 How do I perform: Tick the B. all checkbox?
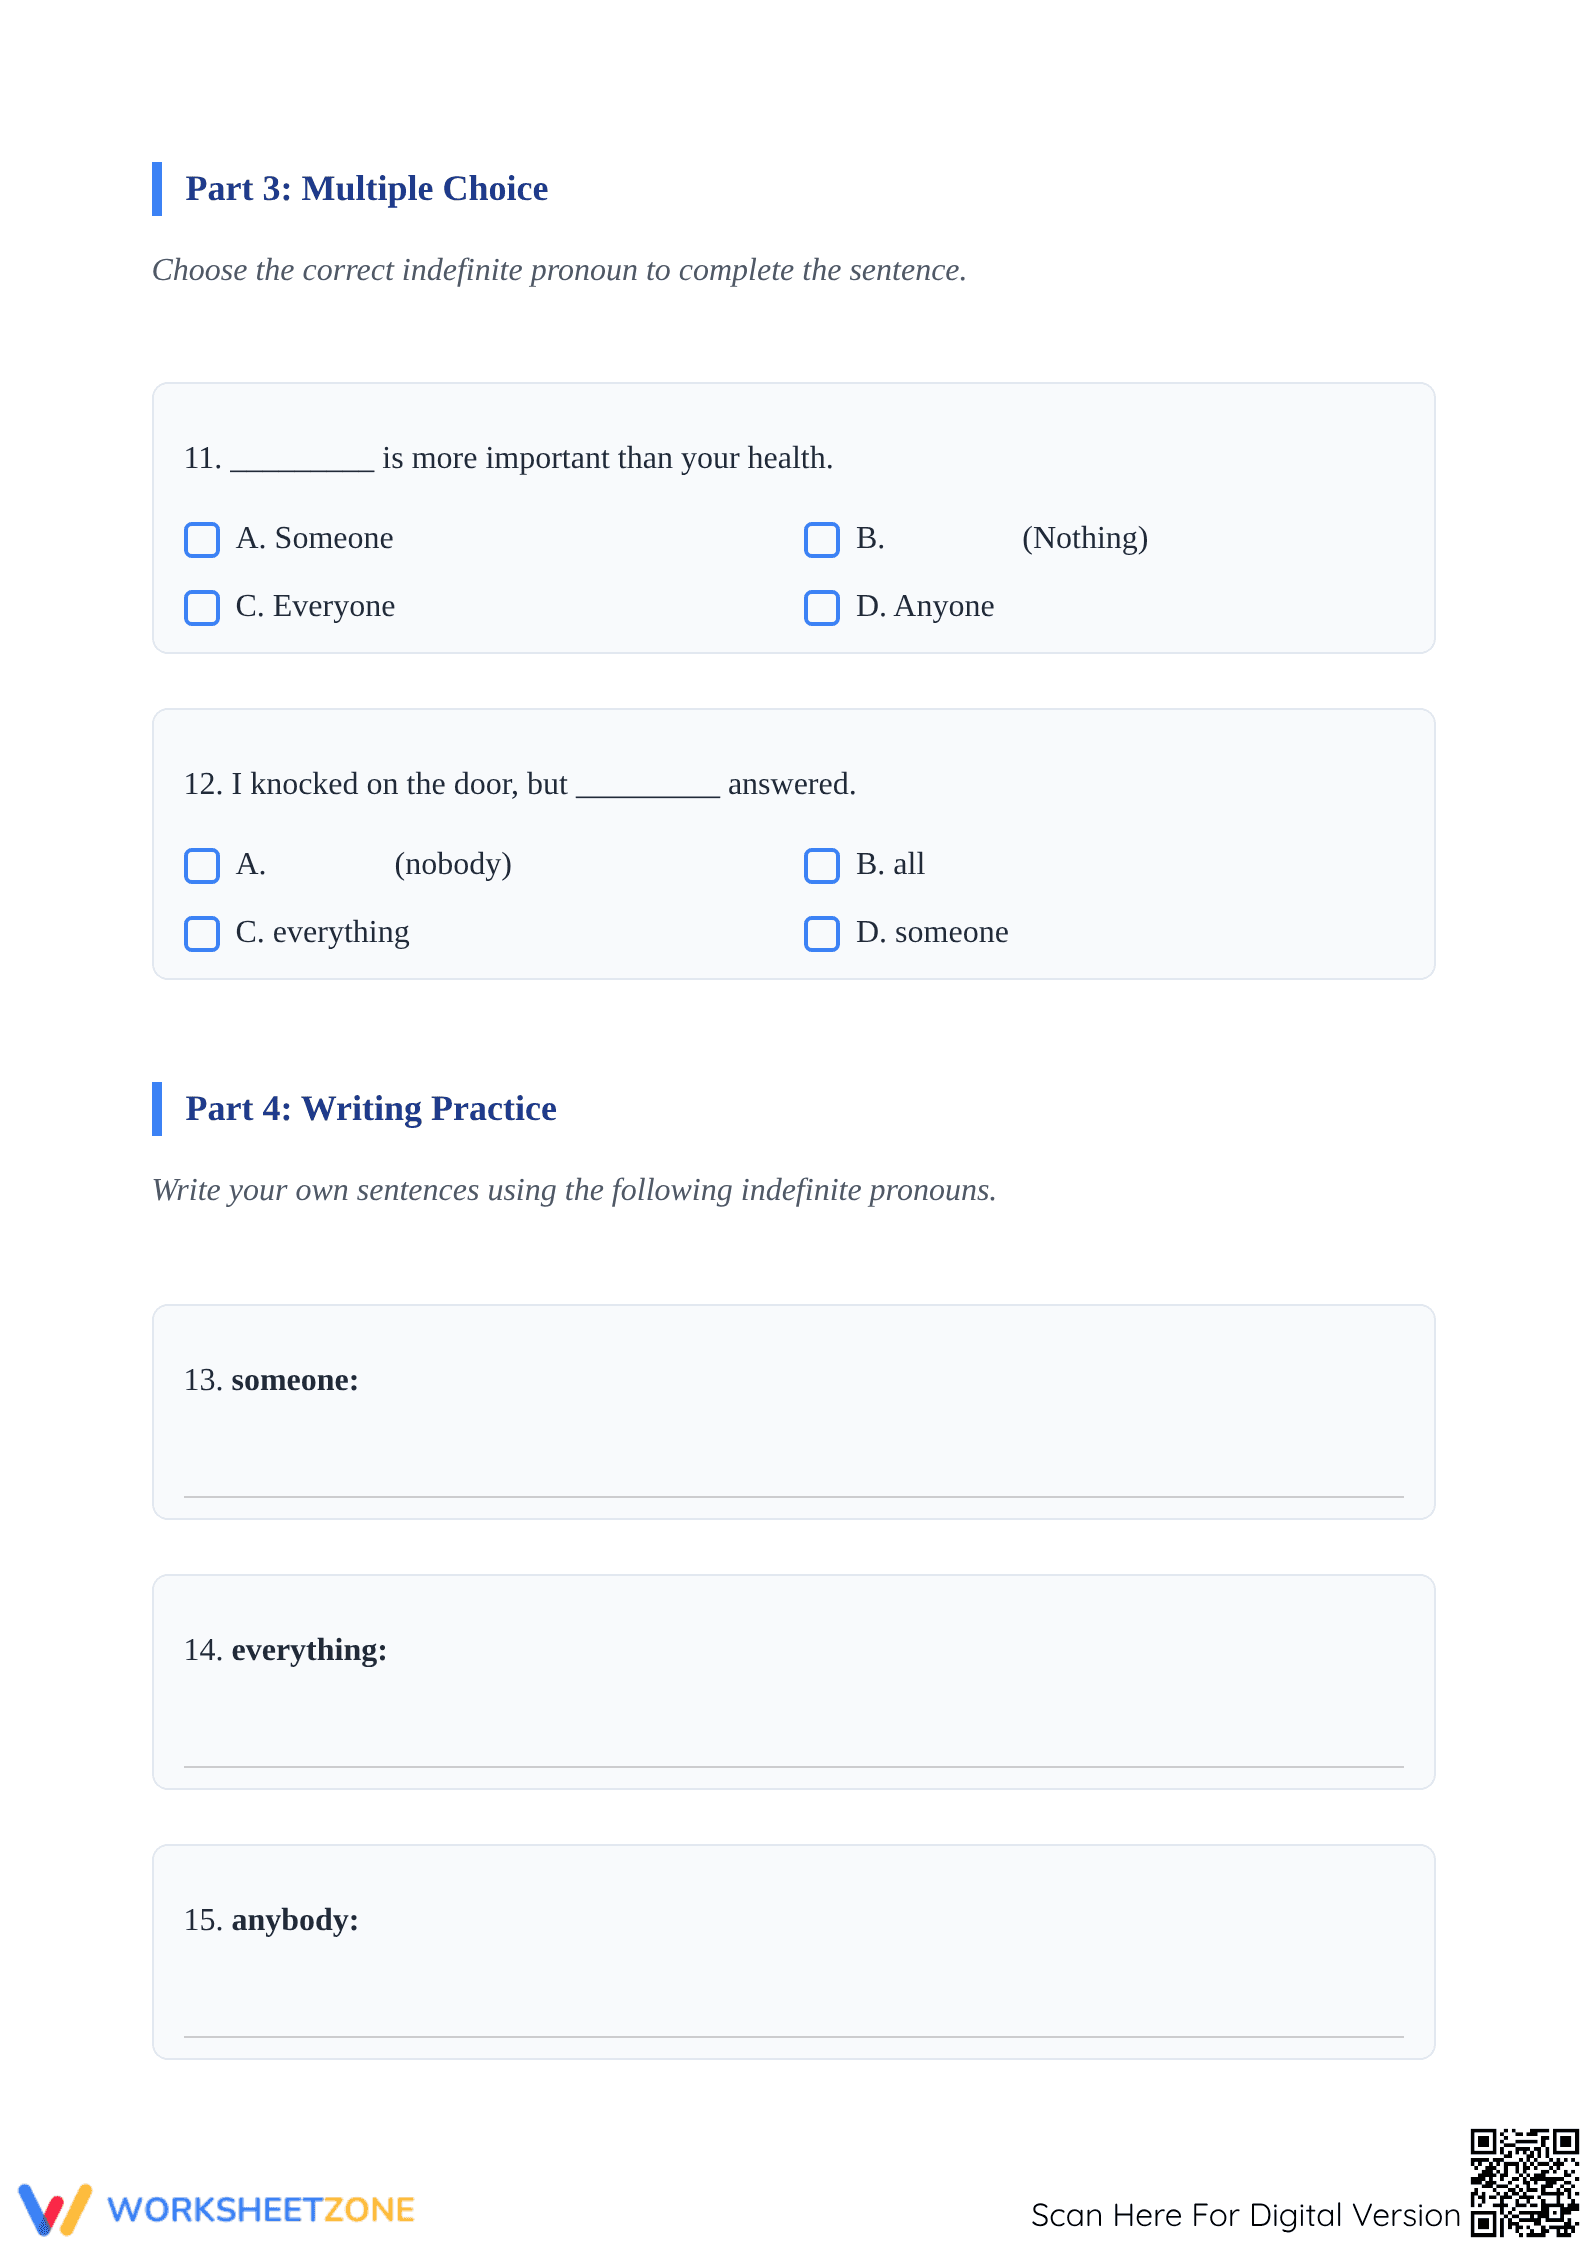click(x=822, y=865)
